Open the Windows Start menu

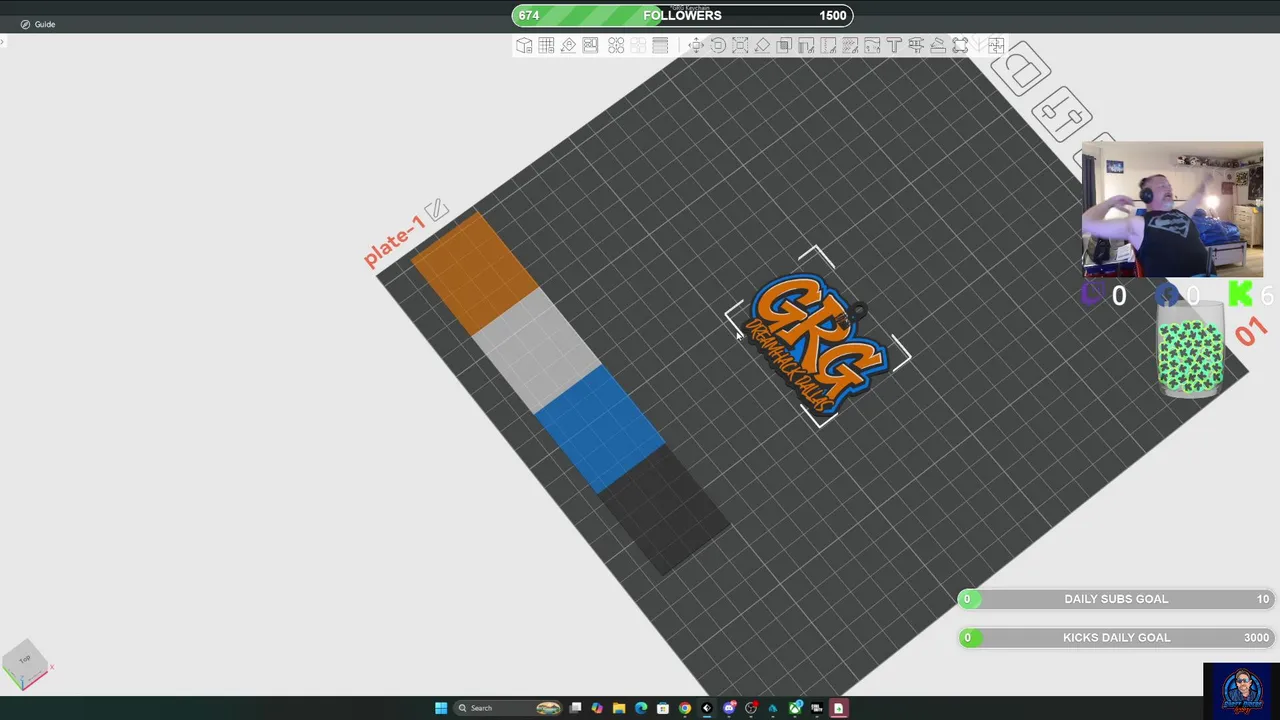pos(441,708)
